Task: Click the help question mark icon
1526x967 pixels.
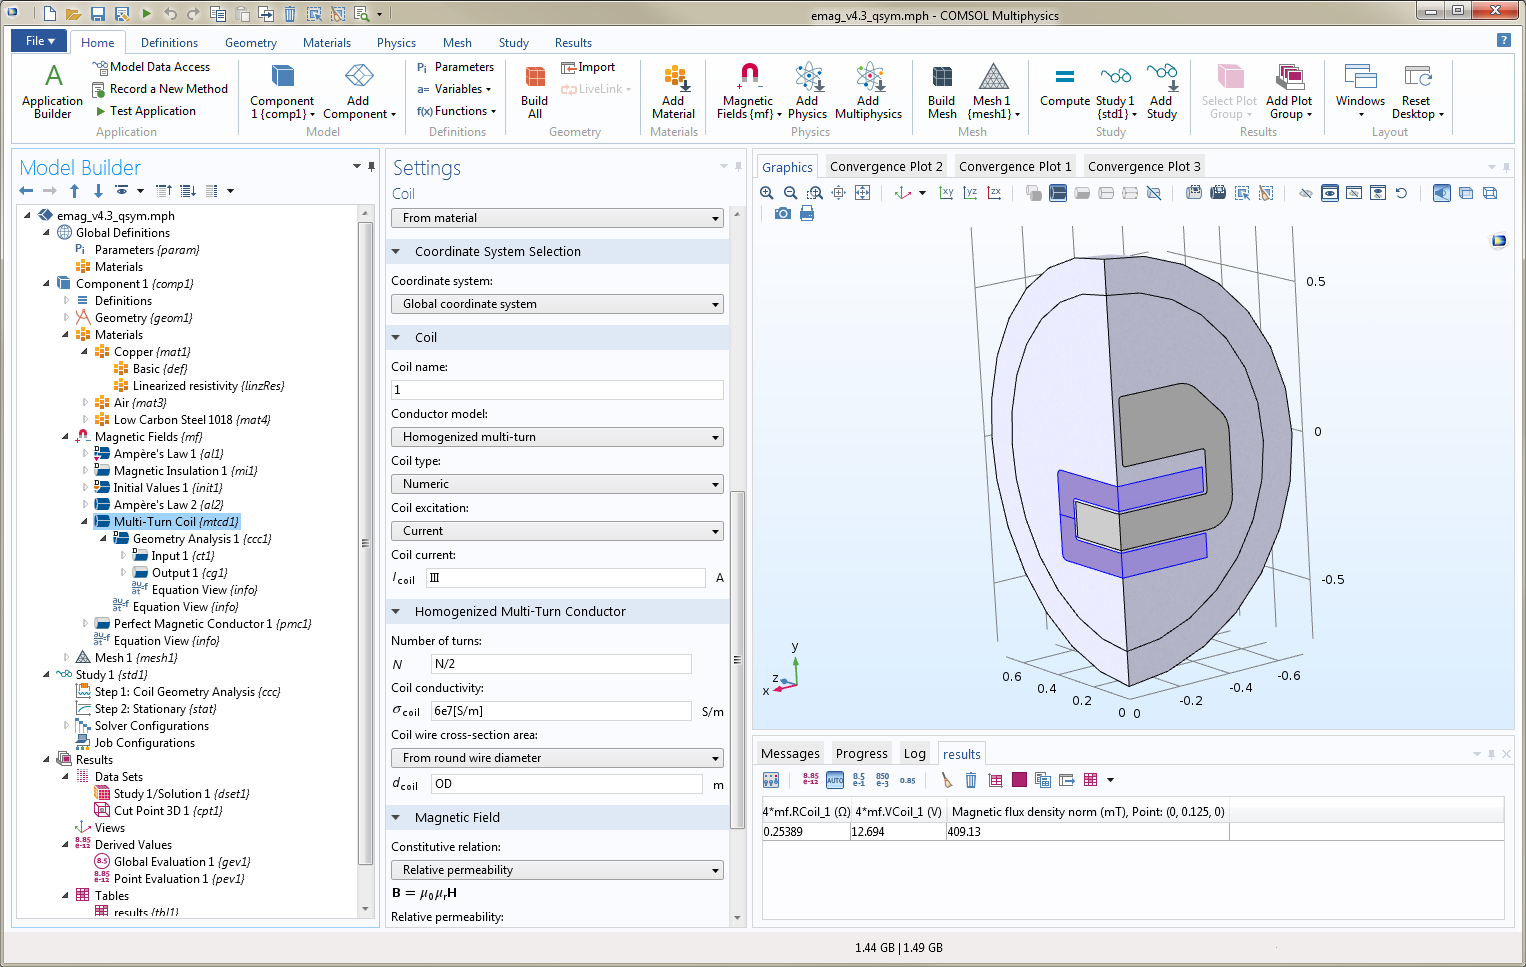Action: (x=1503, y=40)
